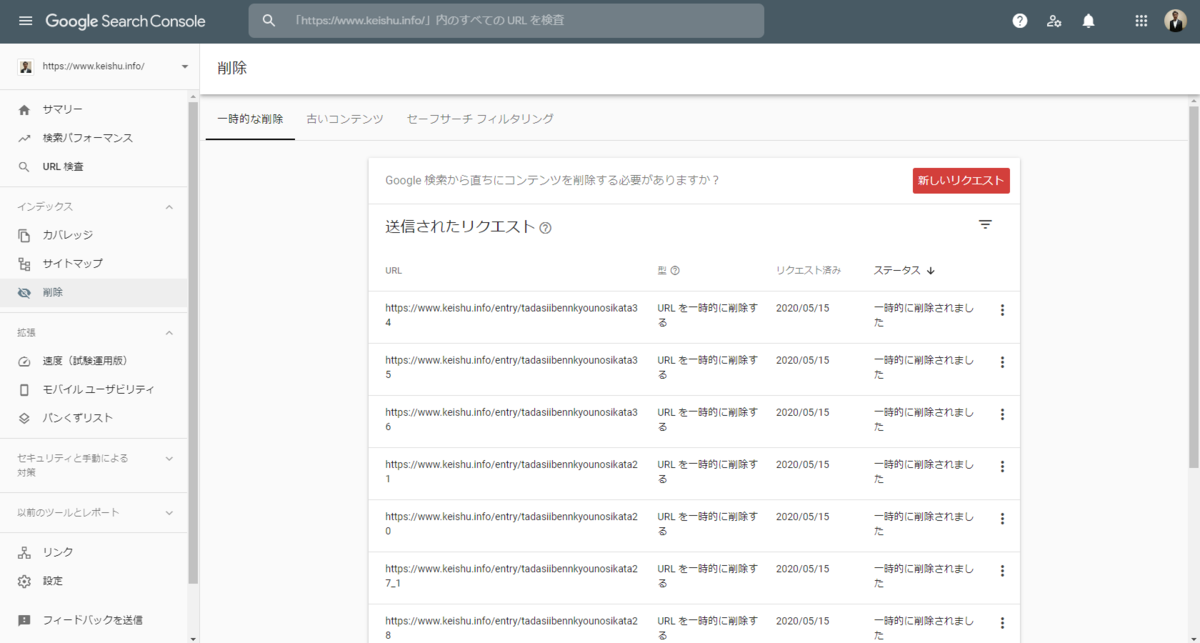
Task: Click the URL ending tadasiibennkyounosikata34
Action: (x=511, y=316)
